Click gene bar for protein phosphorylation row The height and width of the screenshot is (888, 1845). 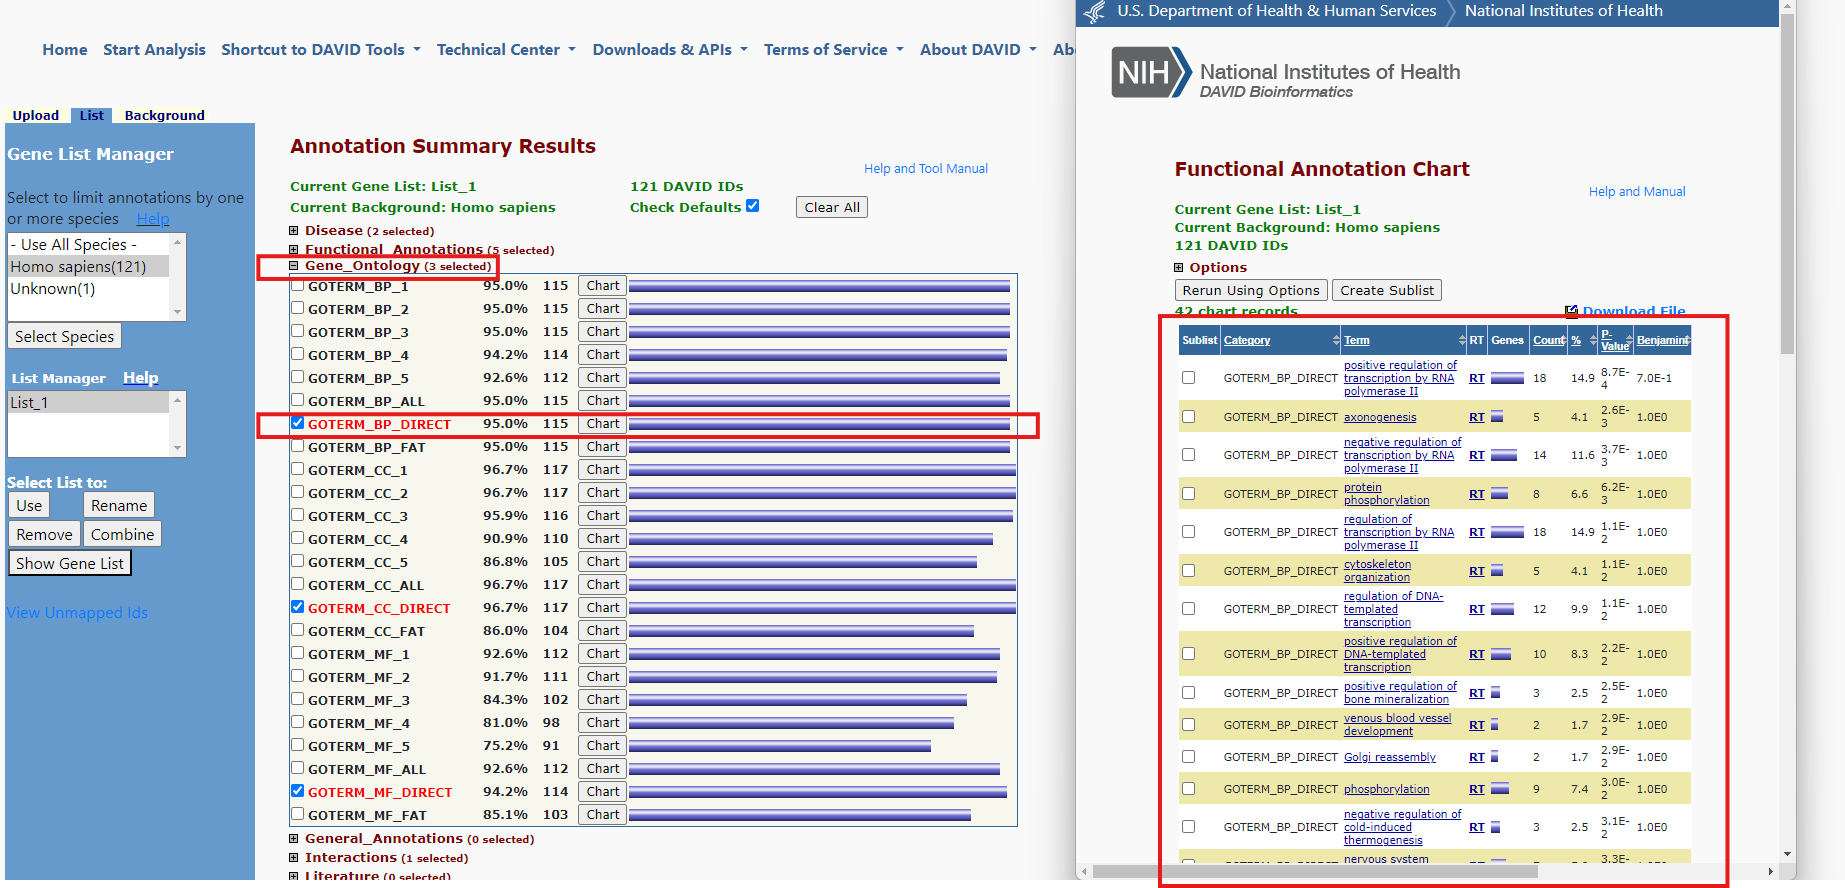tap(1499, 494)
